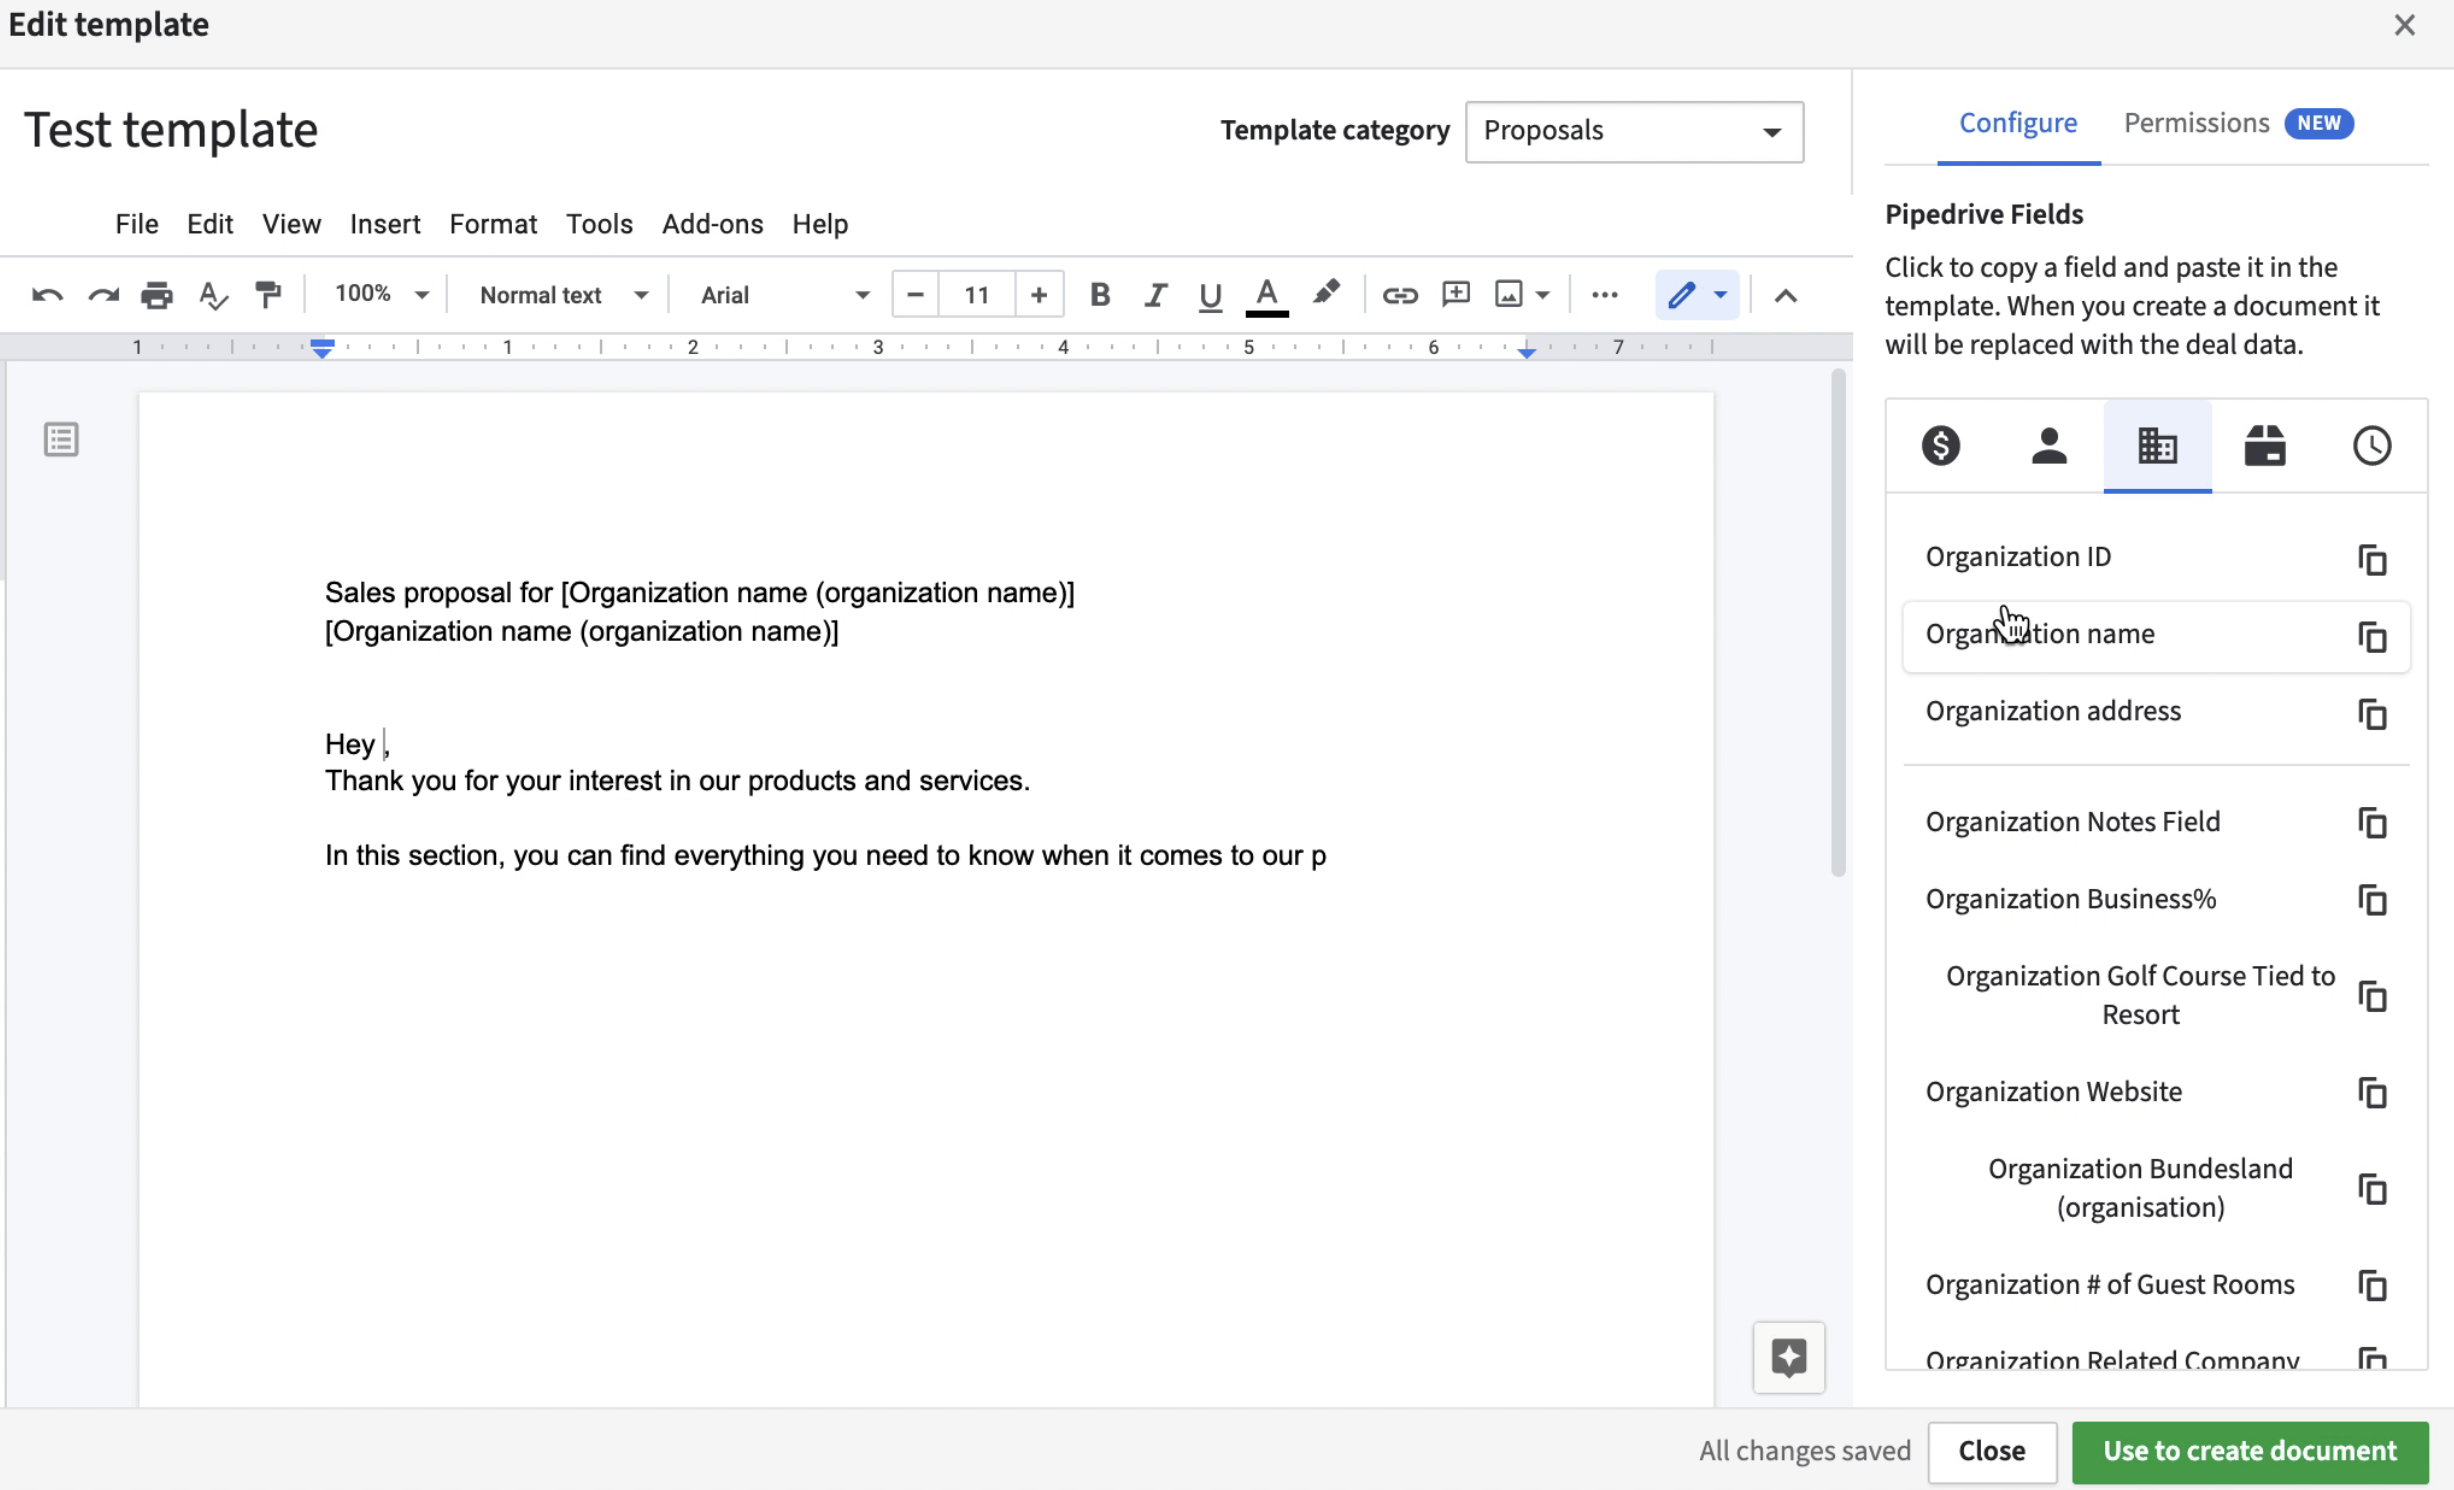
Task: Collapse the menus with the chevron up icon
Action: (1786, 296)
